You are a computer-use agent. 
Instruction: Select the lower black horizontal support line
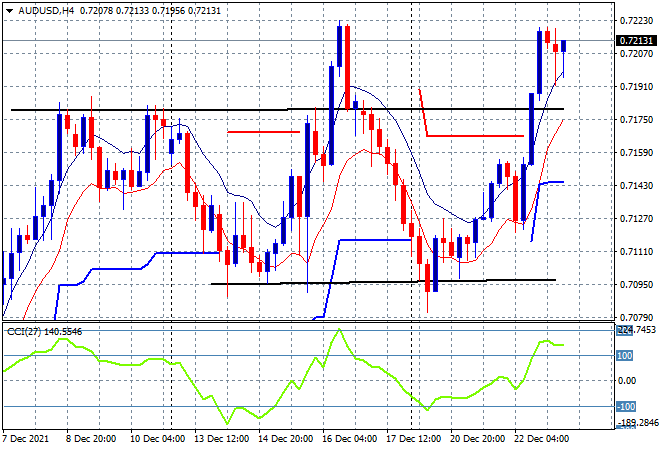pos(383,282)
